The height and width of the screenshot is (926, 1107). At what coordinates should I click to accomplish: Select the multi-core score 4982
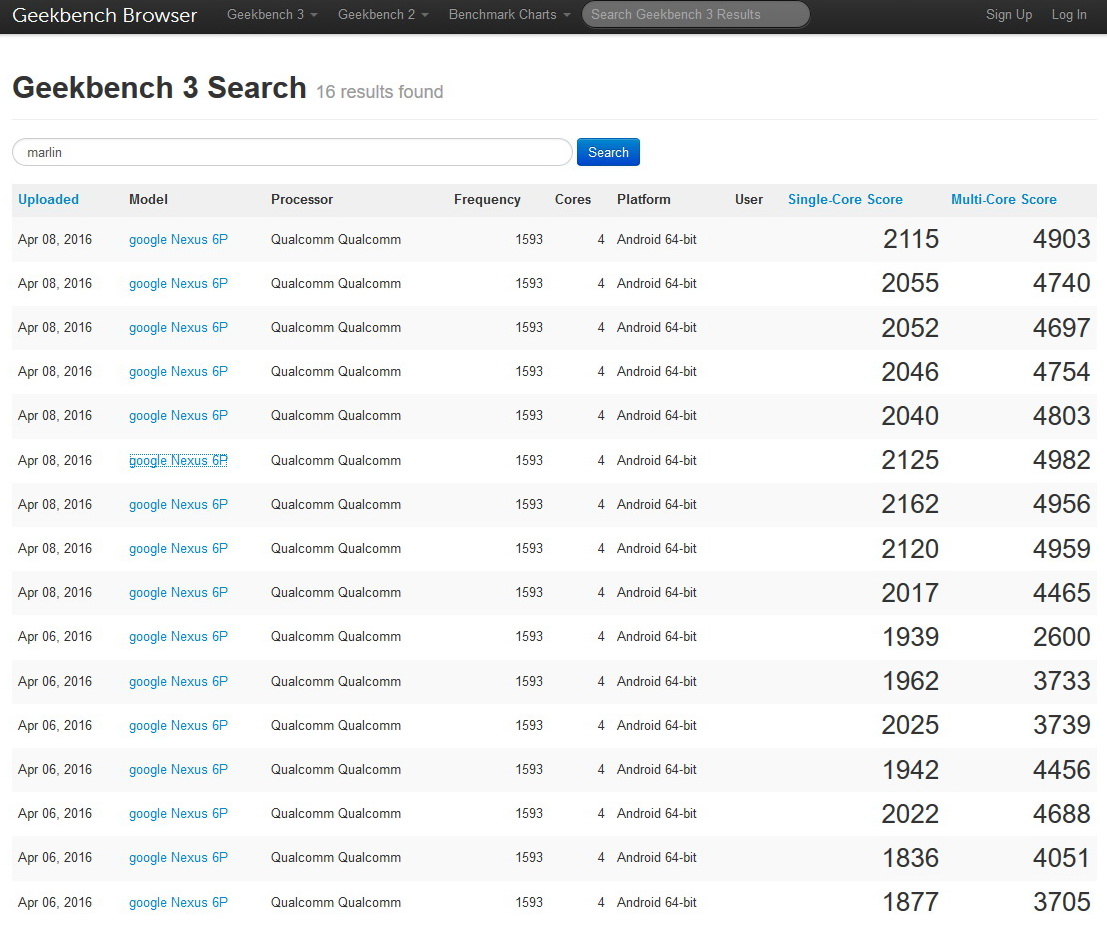tap(1061, 460)
